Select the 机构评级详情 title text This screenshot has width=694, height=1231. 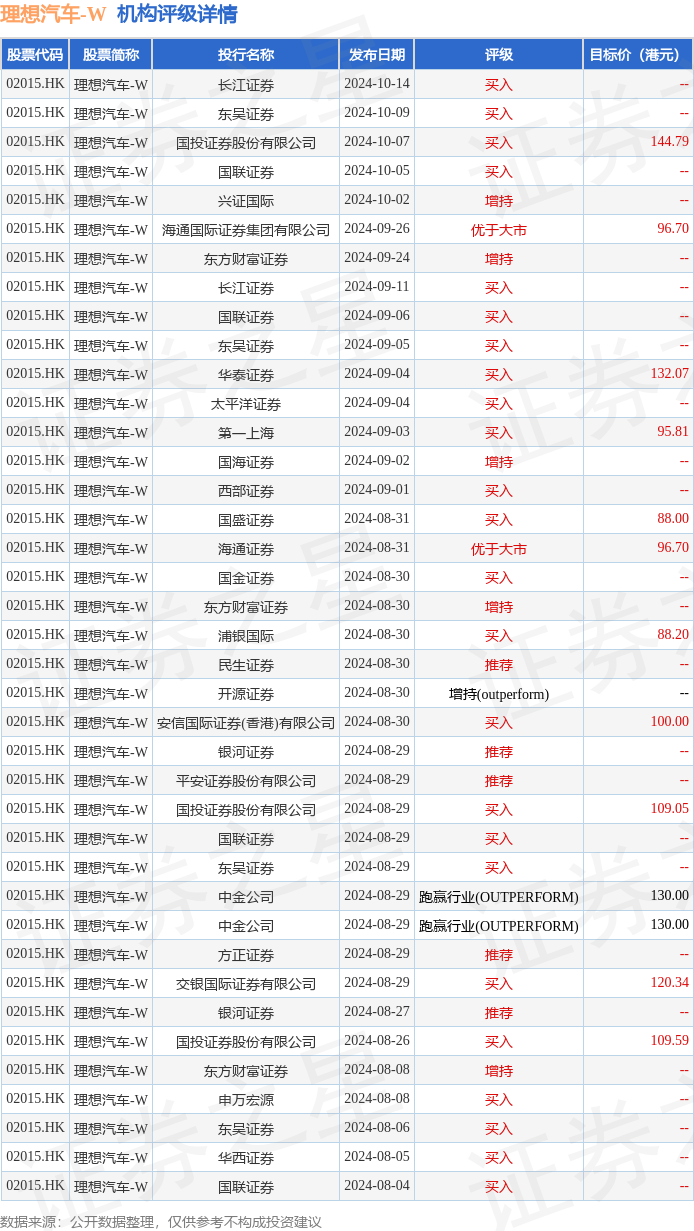177,14
